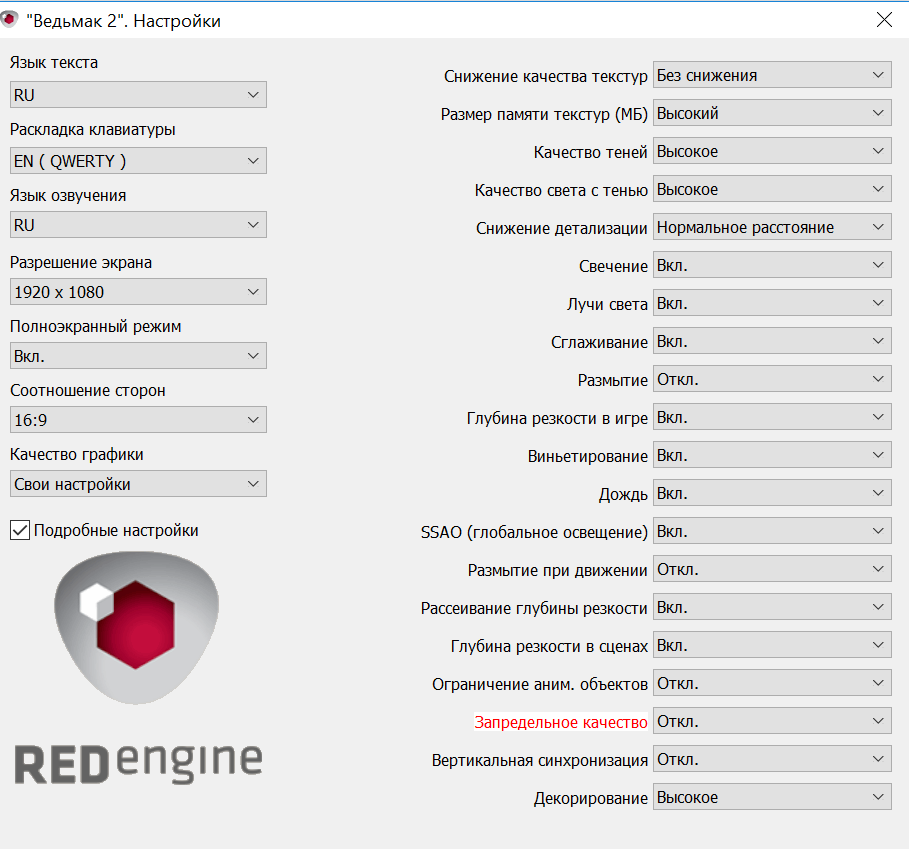Expand the Качество теней dropdown
This screenshot has width=909, height=849.
(x=772, y=151)
